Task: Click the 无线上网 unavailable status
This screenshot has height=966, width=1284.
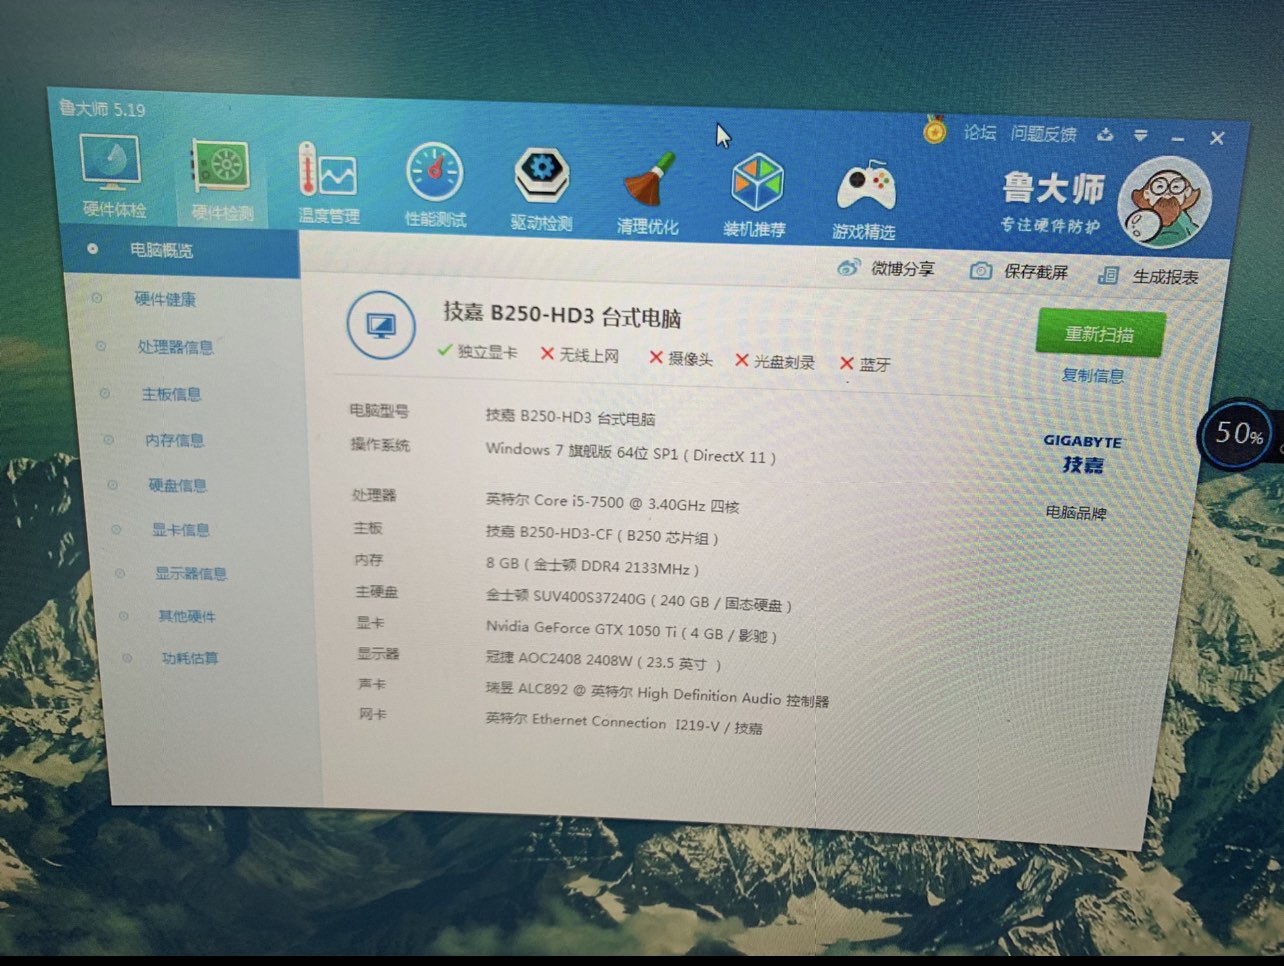Action: [x=580, y=355]
